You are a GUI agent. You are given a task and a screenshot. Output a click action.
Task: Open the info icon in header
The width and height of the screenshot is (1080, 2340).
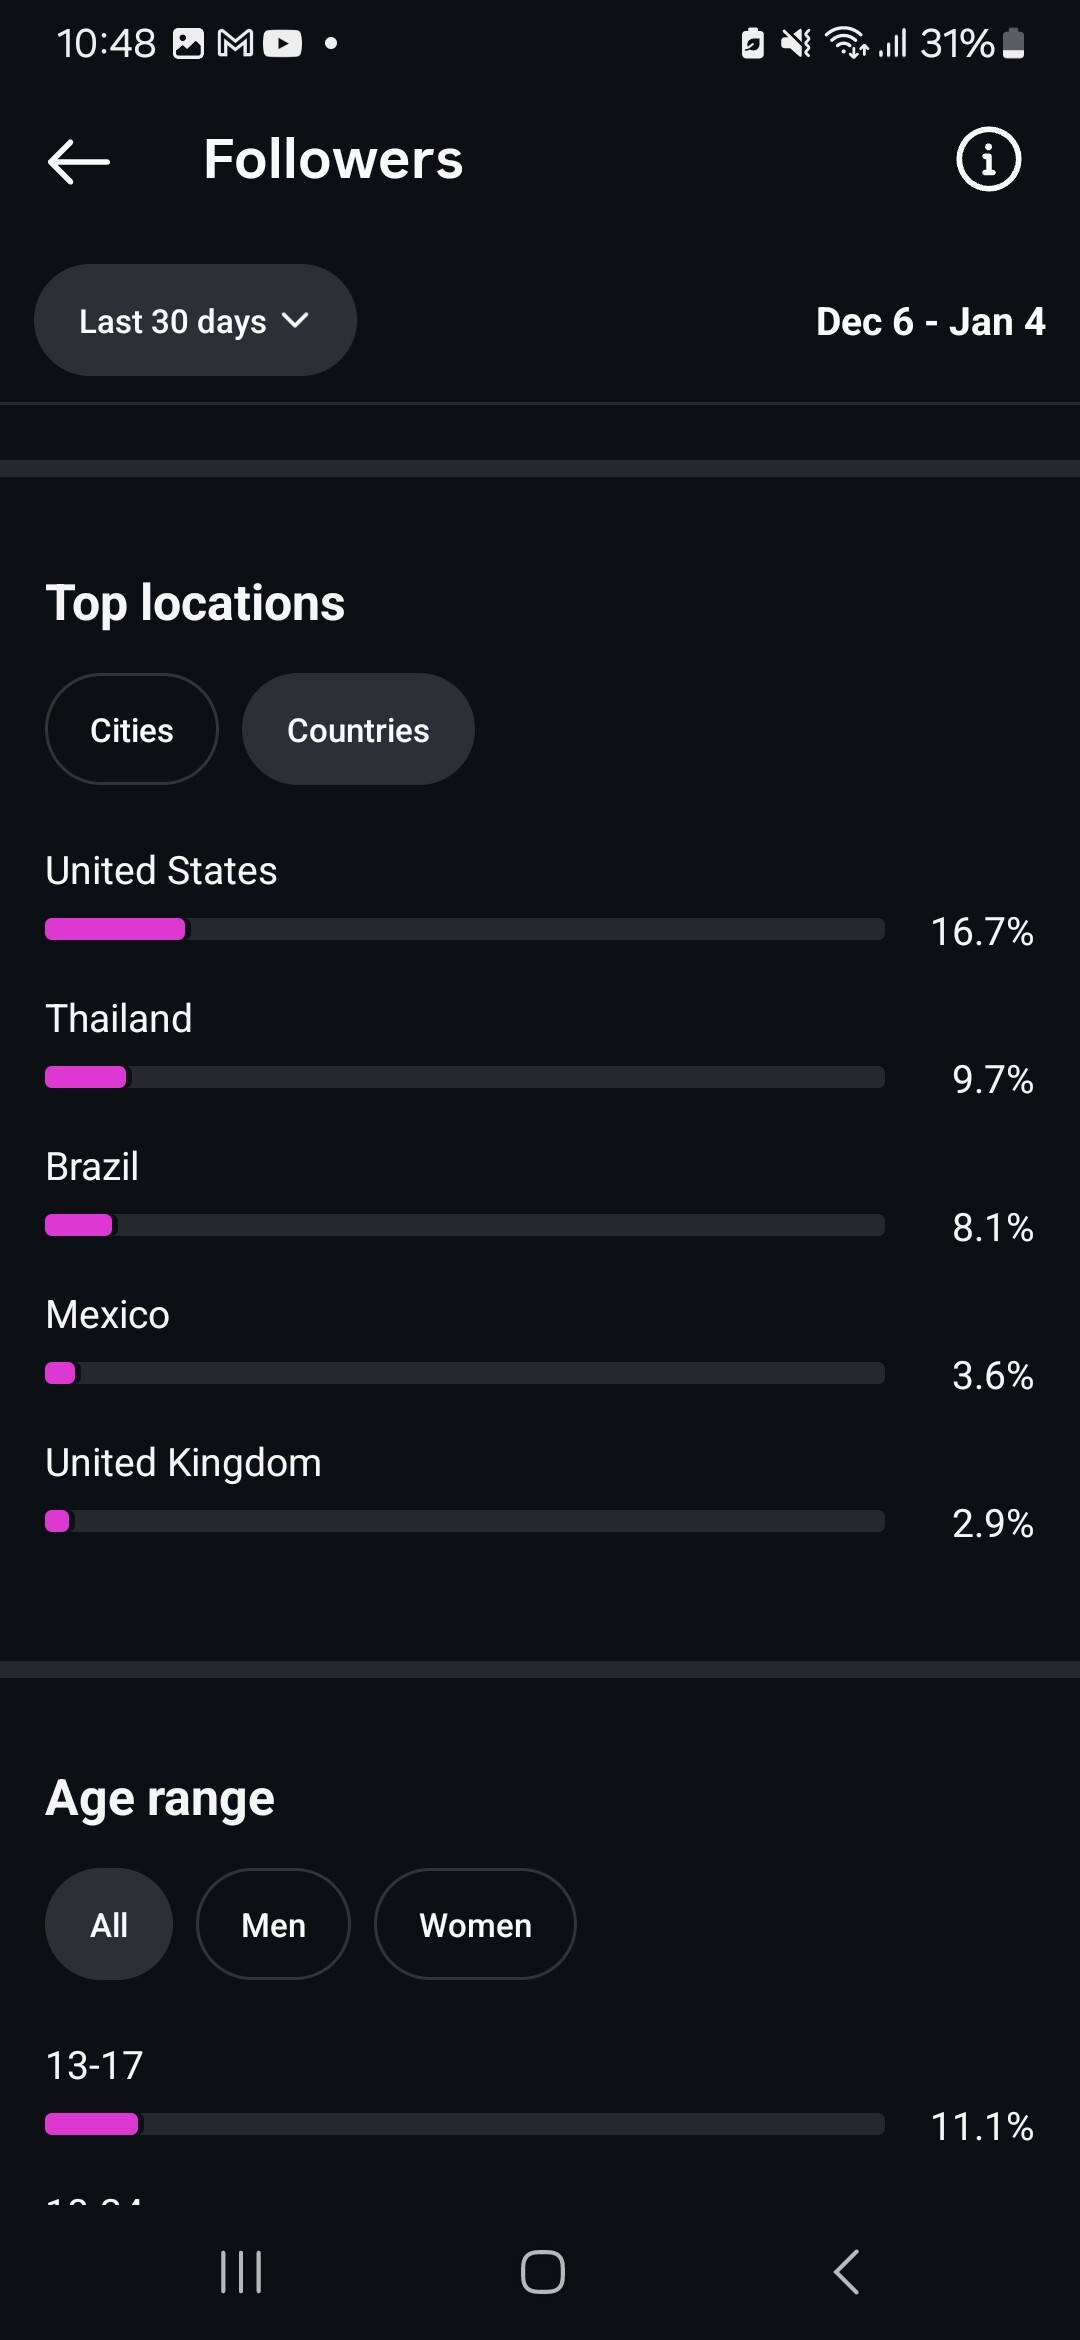click(988, 159)
